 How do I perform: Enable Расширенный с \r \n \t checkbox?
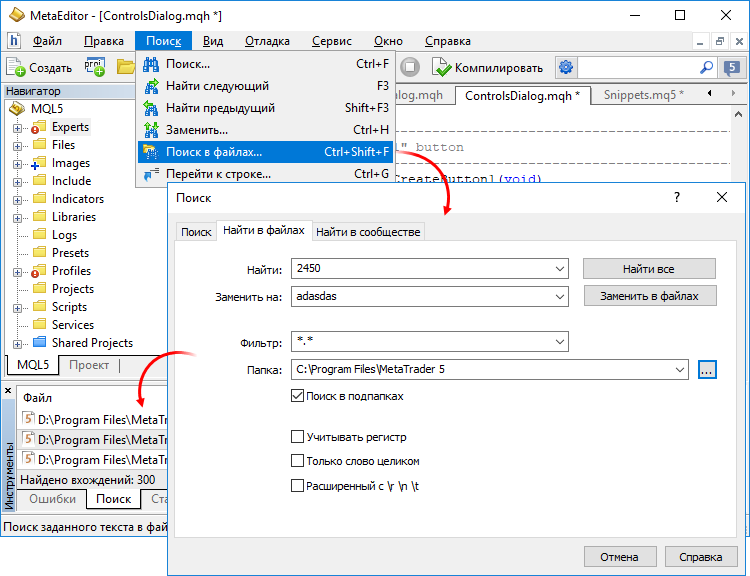tap(298, 486)
